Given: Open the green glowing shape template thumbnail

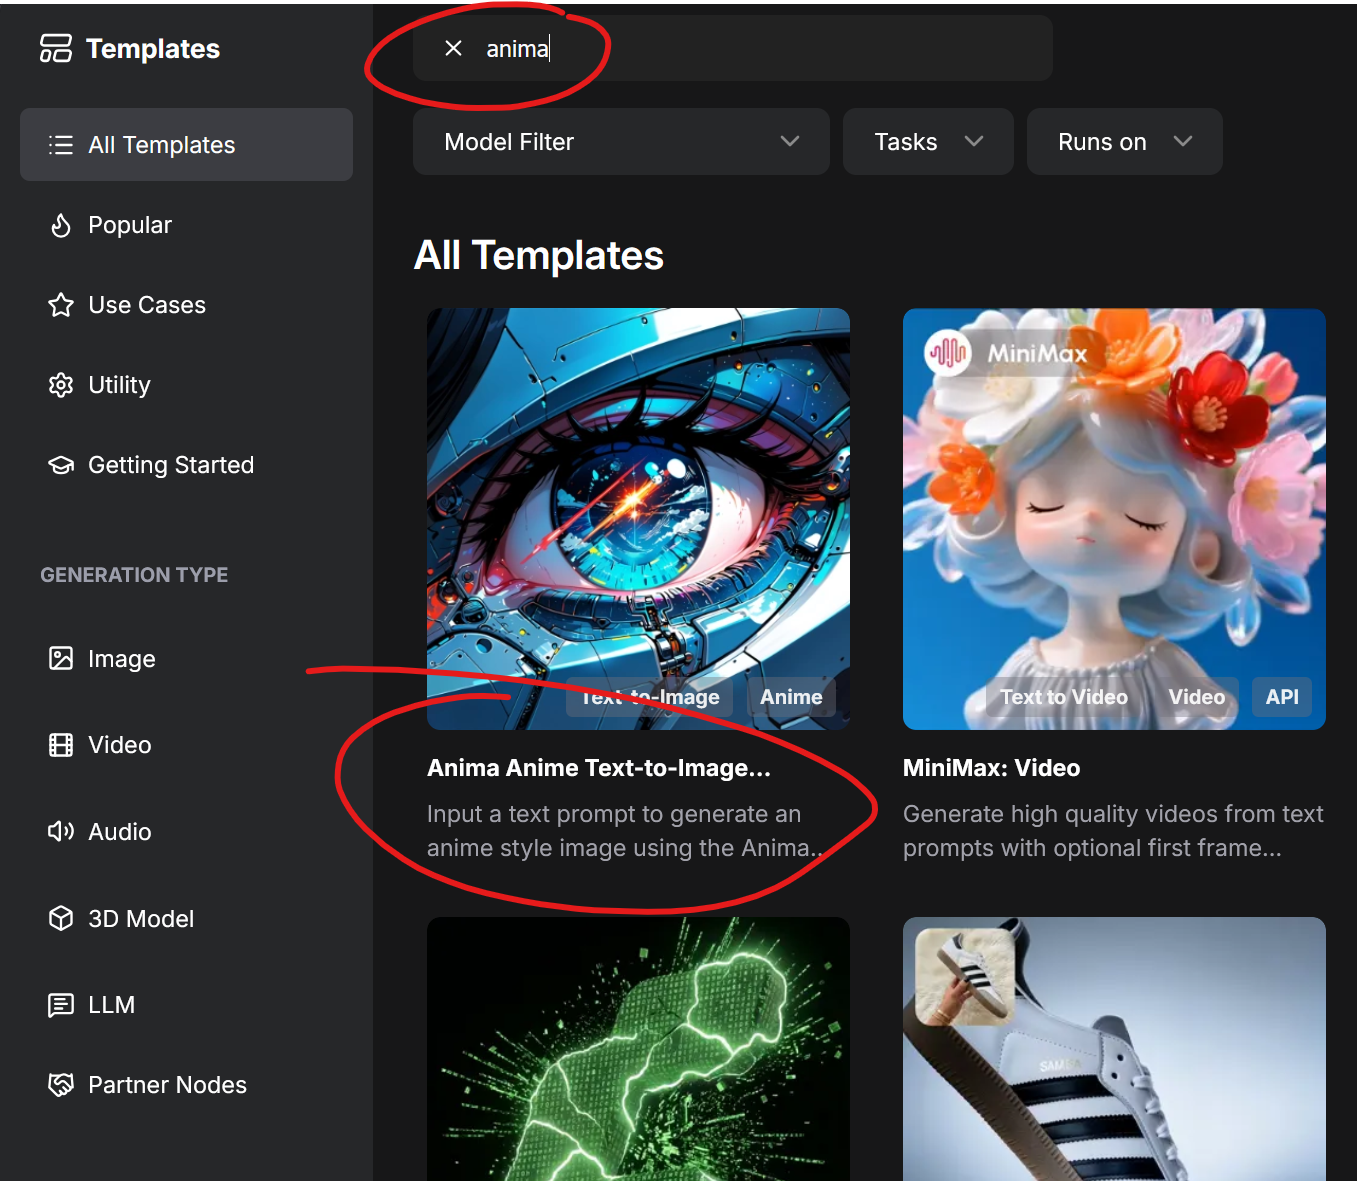Looking at the screenshot, I should (x=638, y=1049).
